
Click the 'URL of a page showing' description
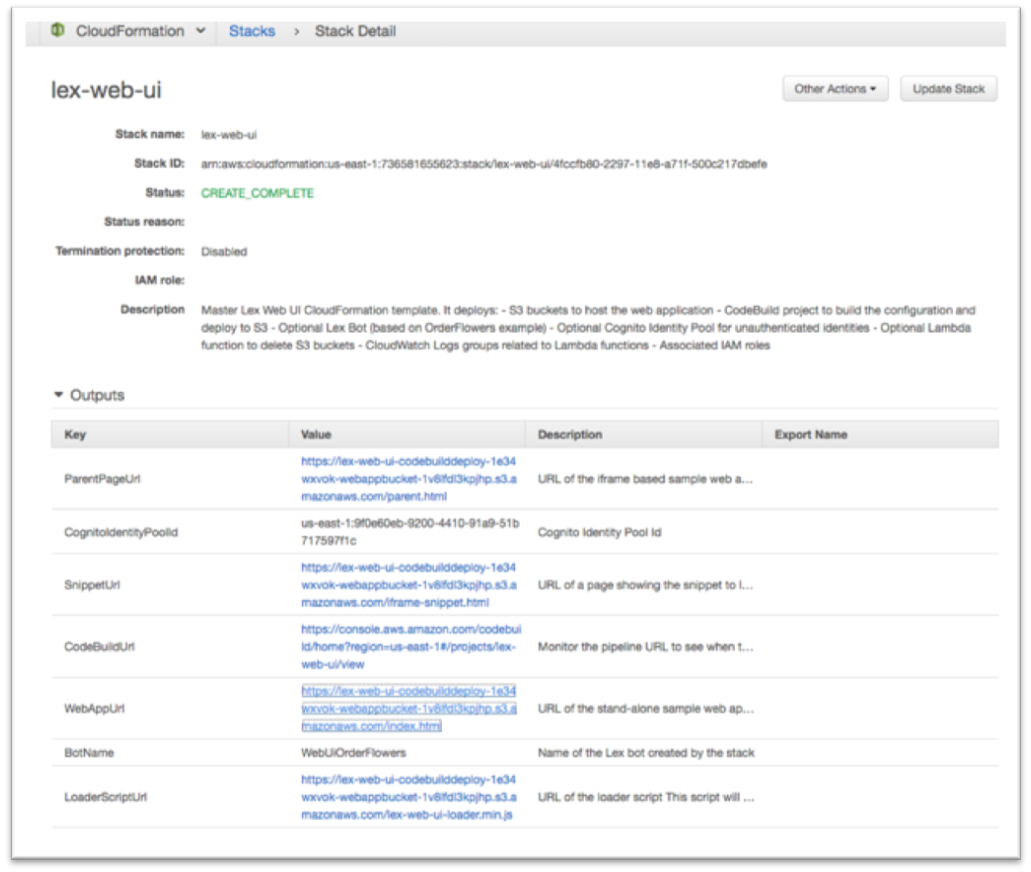coord(646,585)
